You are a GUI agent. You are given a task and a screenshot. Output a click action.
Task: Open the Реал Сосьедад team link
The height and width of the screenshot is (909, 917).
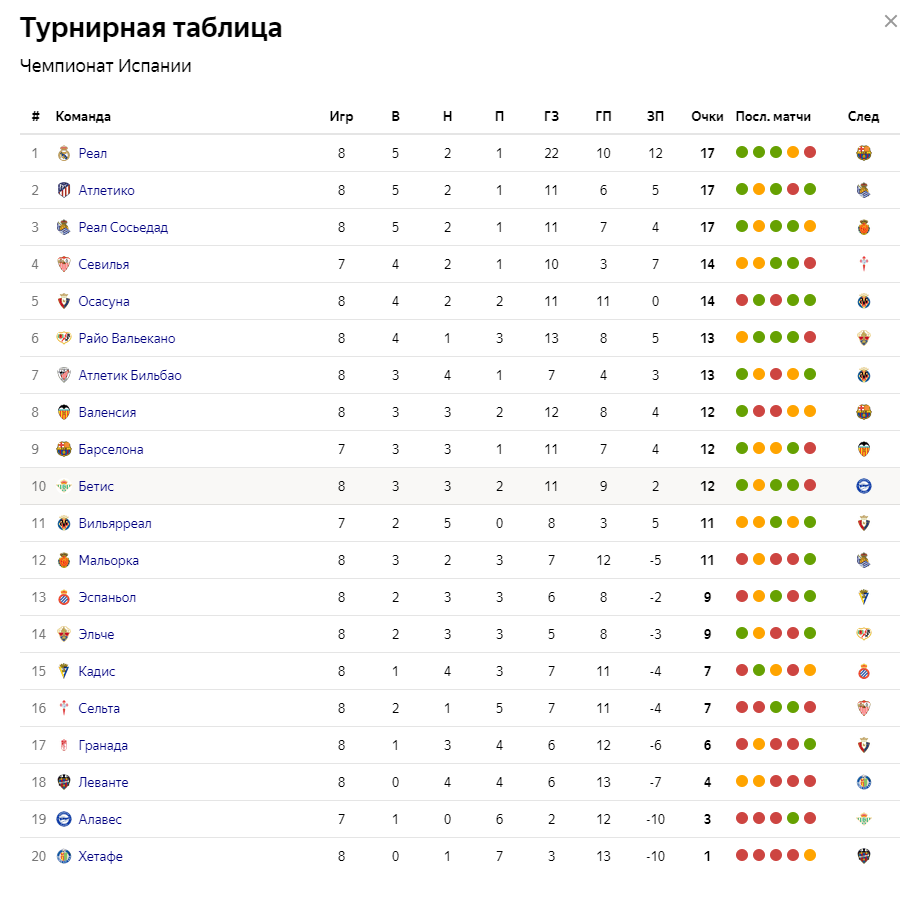pos(123,228)
